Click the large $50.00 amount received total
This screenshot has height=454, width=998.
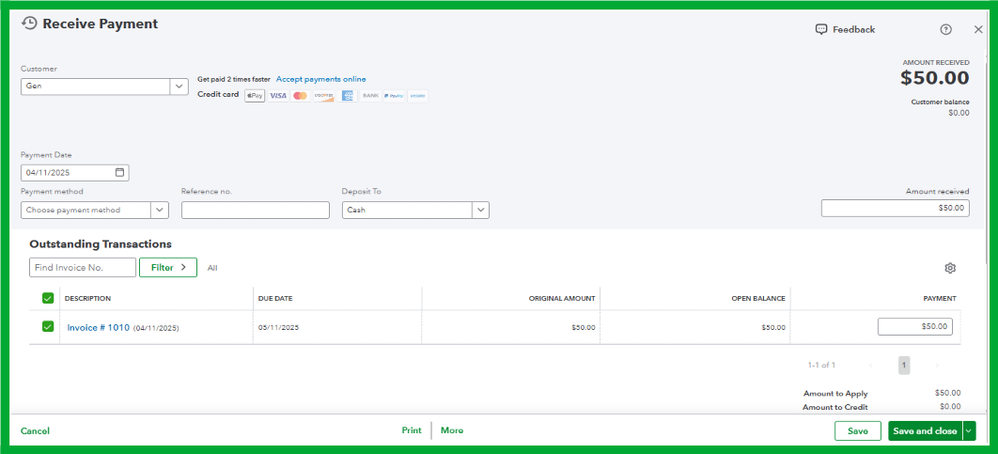click(x=934, y=78)
